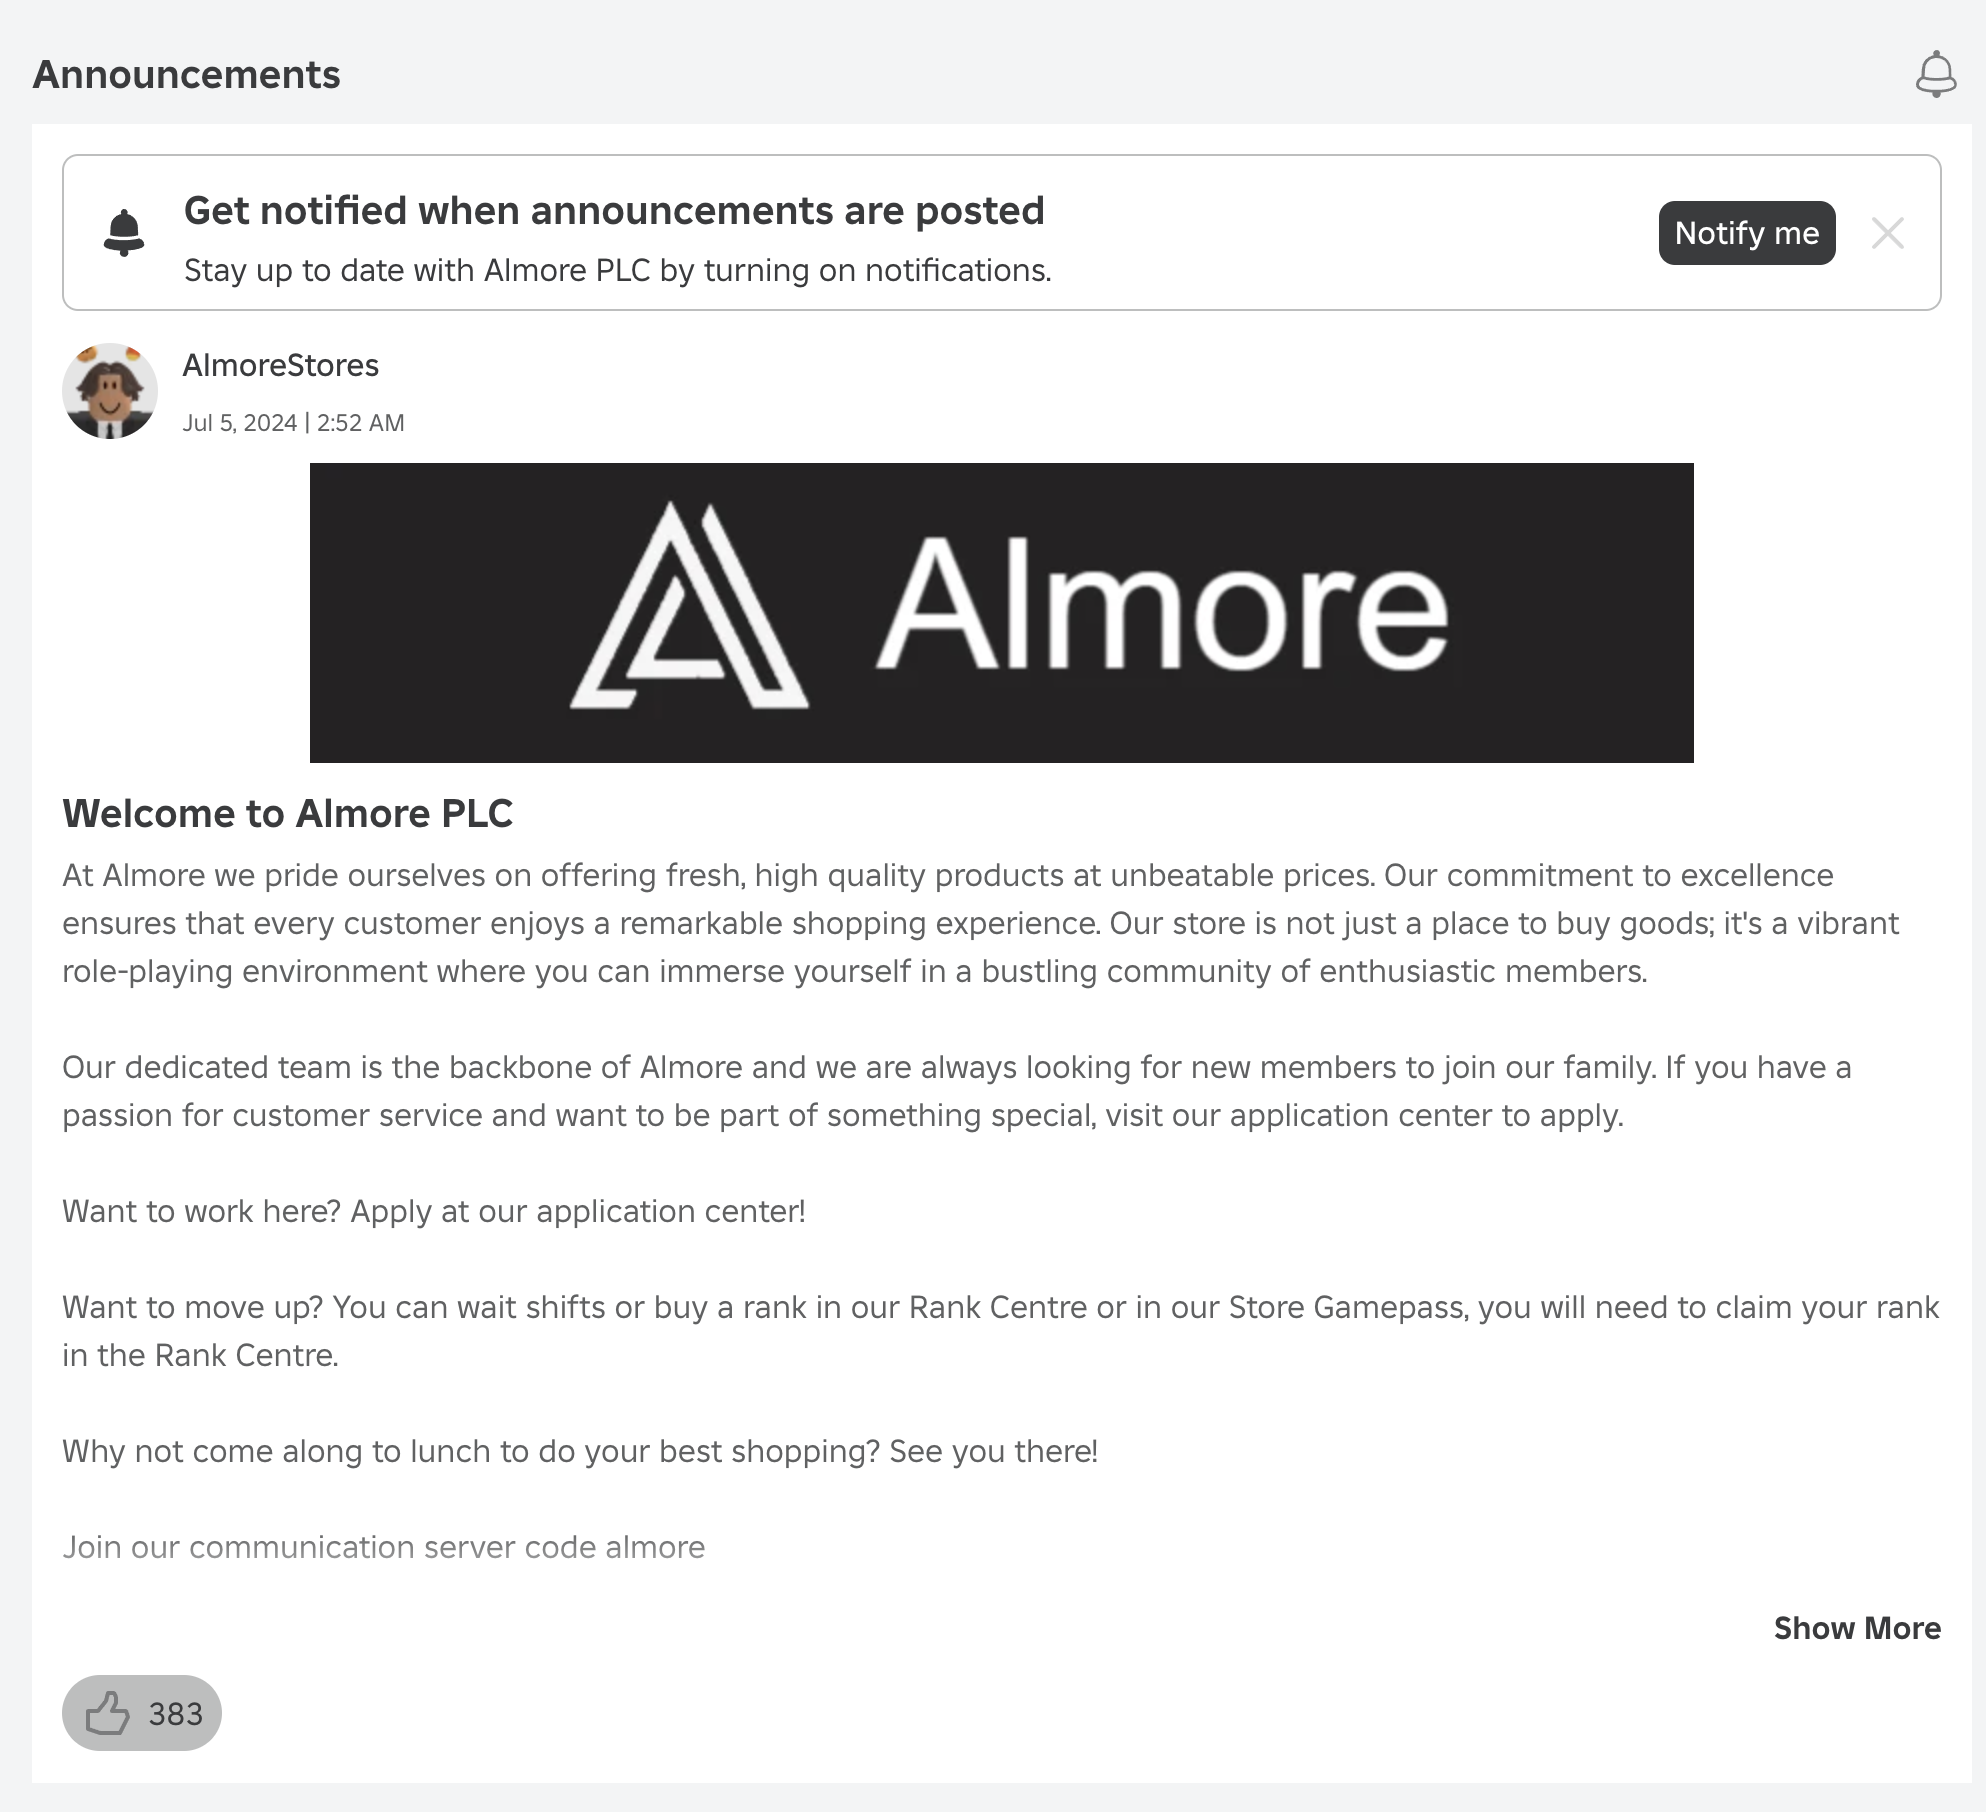Screen dimensions: 1986x1812
Task: Click the filled bell icon in notification banner
Action: (124, 233)
